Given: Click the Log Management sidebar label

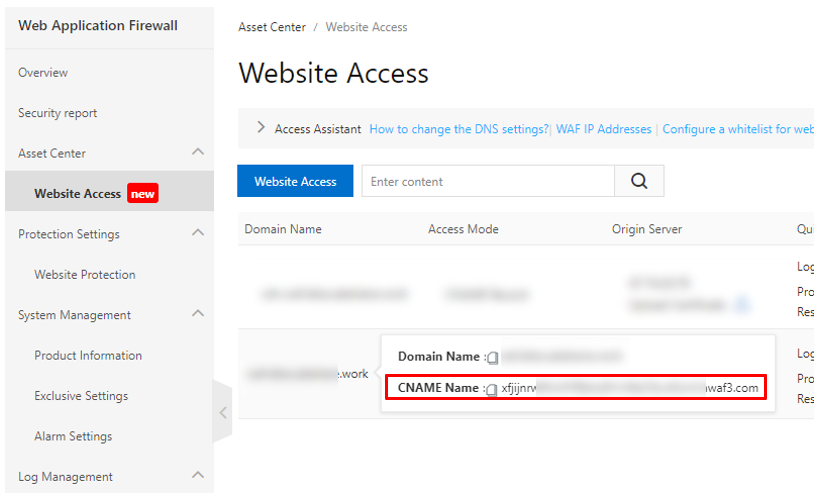Looking at the screenshot, I should pyautogui.click(x=65, y=477).
